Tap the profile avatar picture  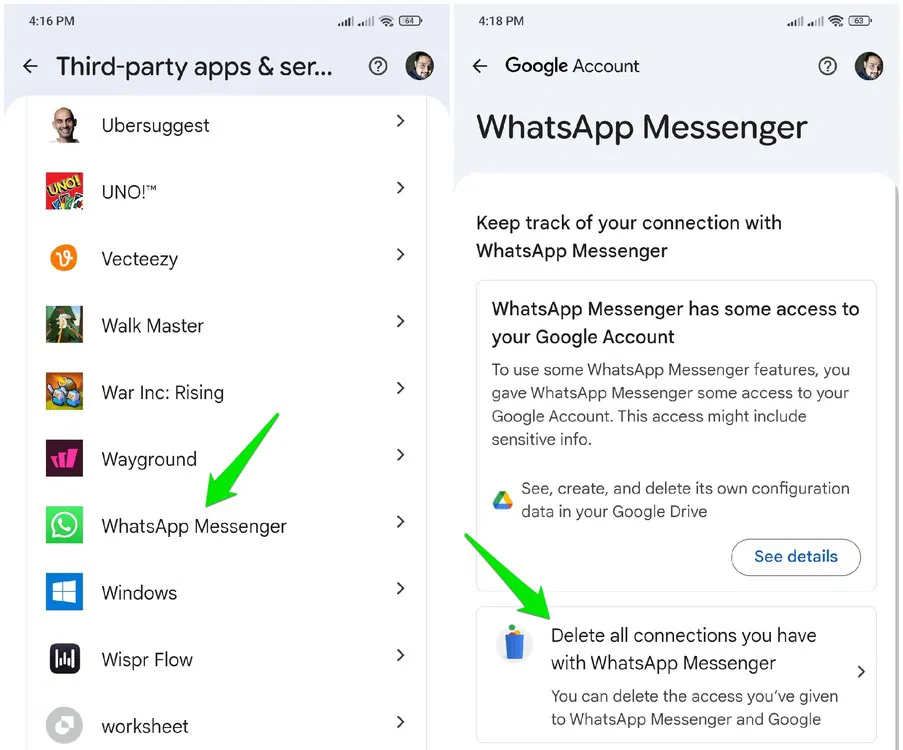point(869,66)
